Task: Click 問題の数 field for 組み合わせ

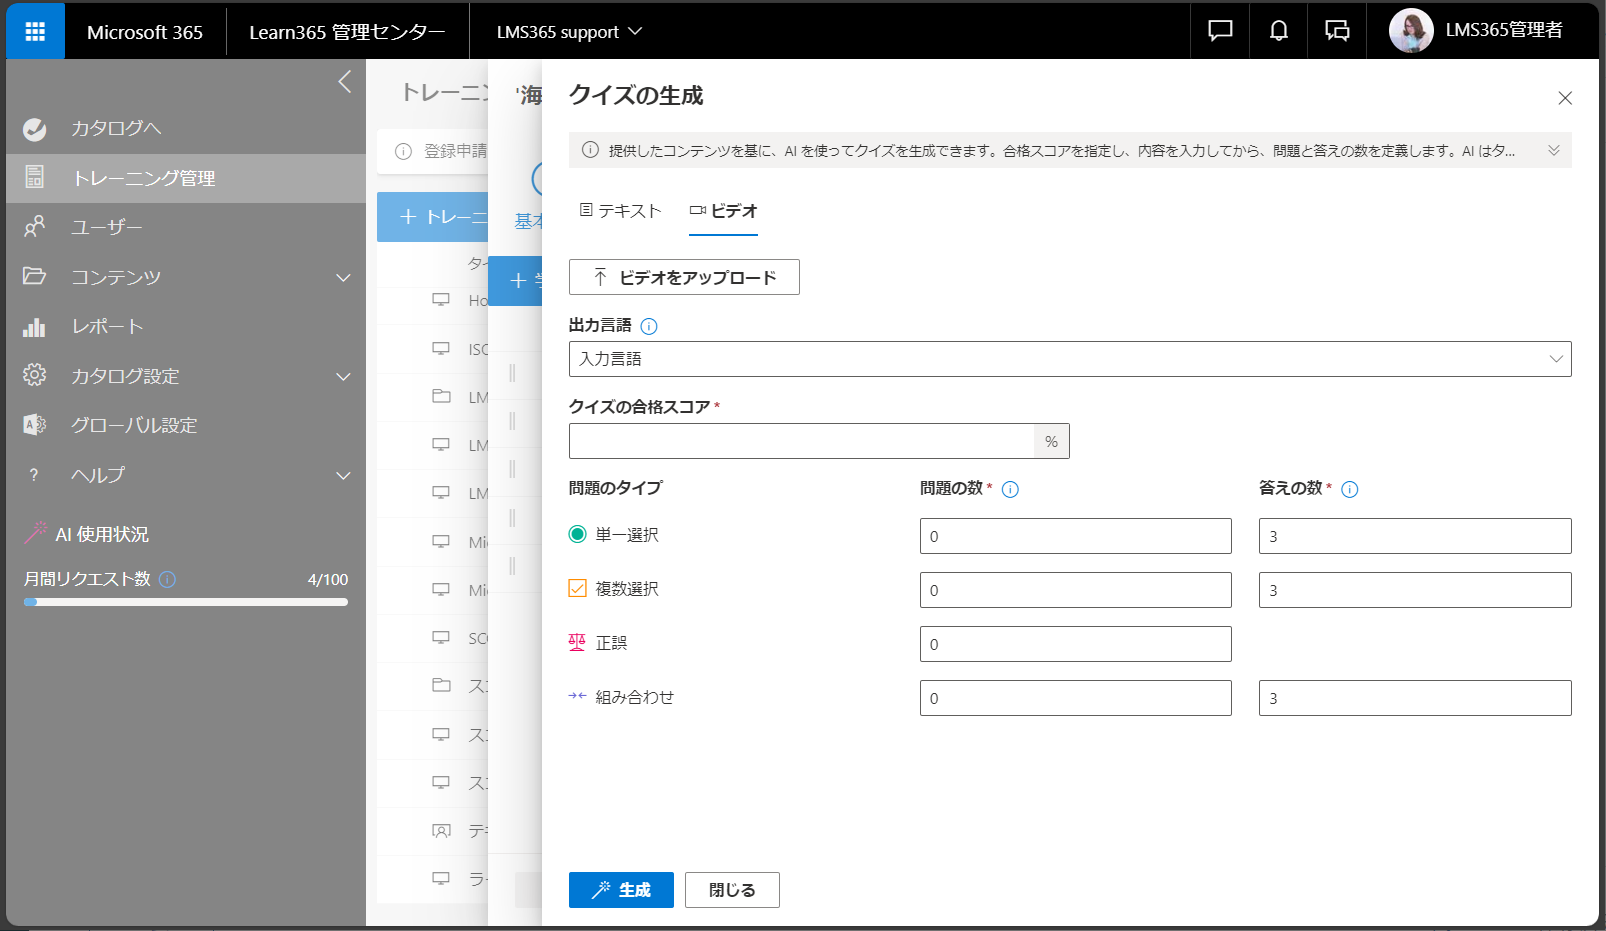Action: pos(1076,698)
